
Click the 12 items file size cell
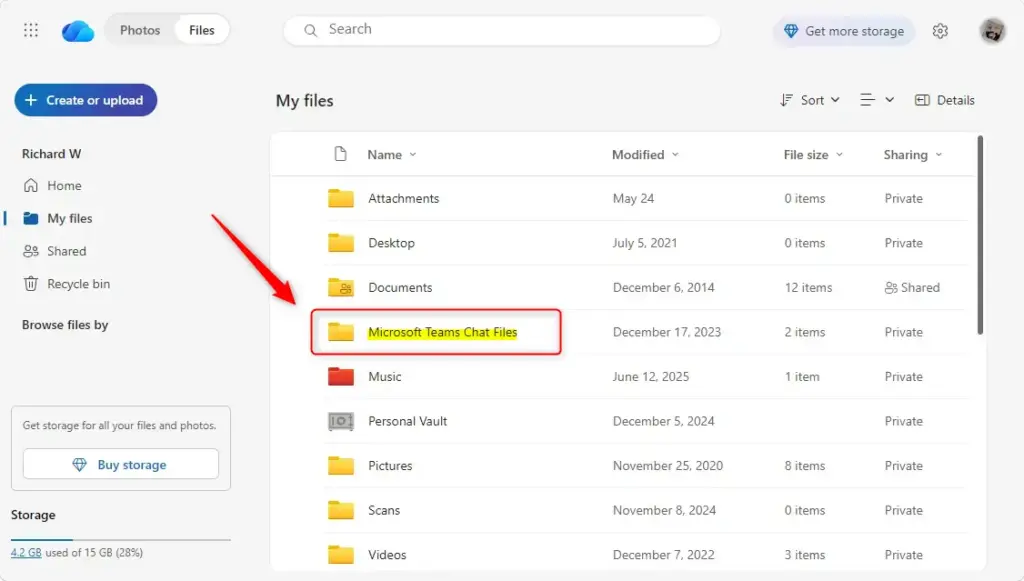tap(808, 287)
